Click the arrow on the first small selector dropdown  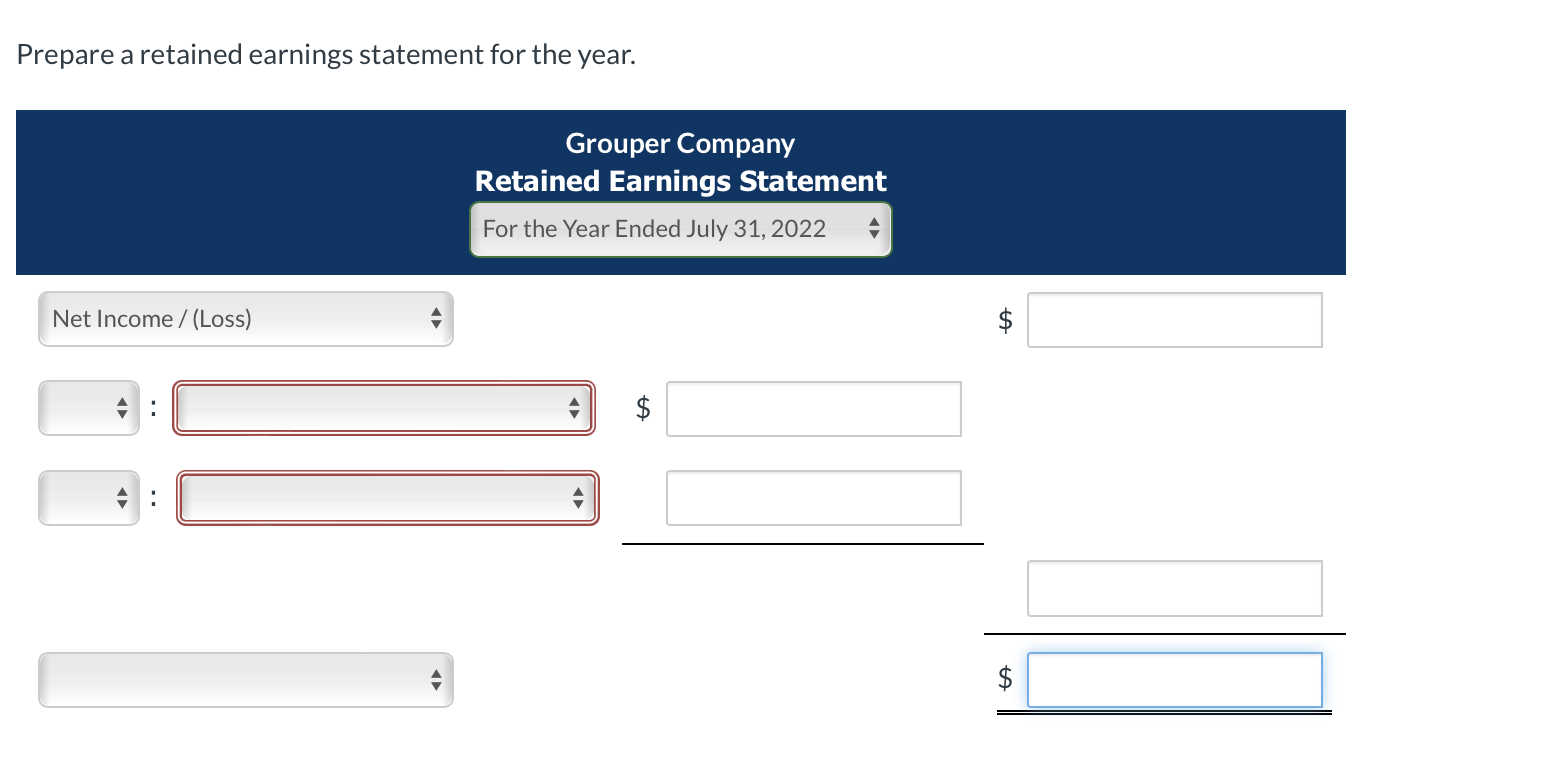pyautogui.click(x=120, y=408)
